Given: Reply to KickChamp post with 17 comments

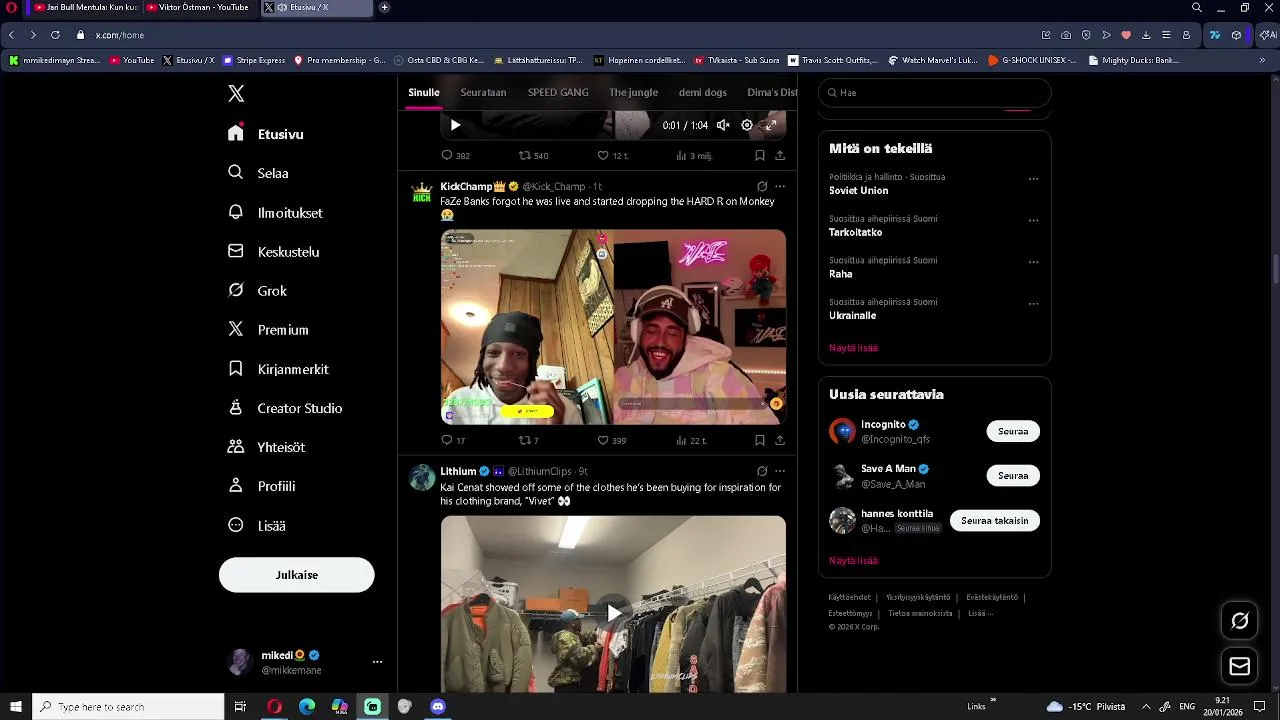Looking at the screenshot, I should (x=453, y=440).
